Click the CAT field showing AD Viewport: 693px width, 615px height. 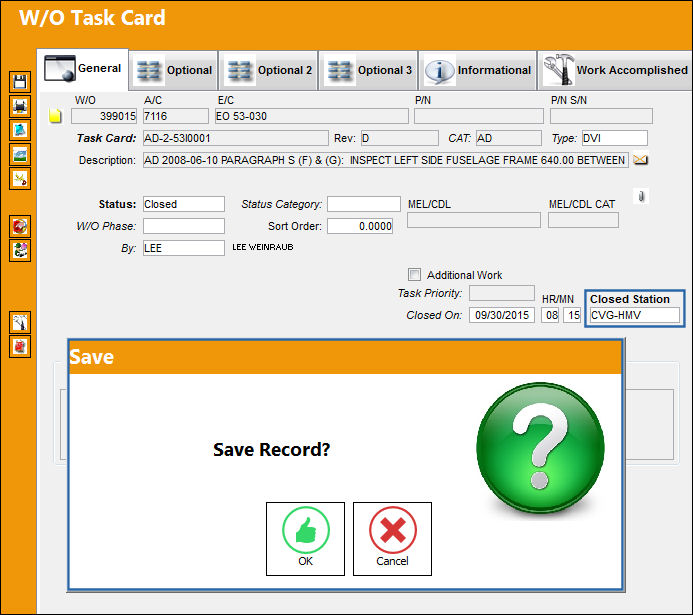[x=509, y=138]
